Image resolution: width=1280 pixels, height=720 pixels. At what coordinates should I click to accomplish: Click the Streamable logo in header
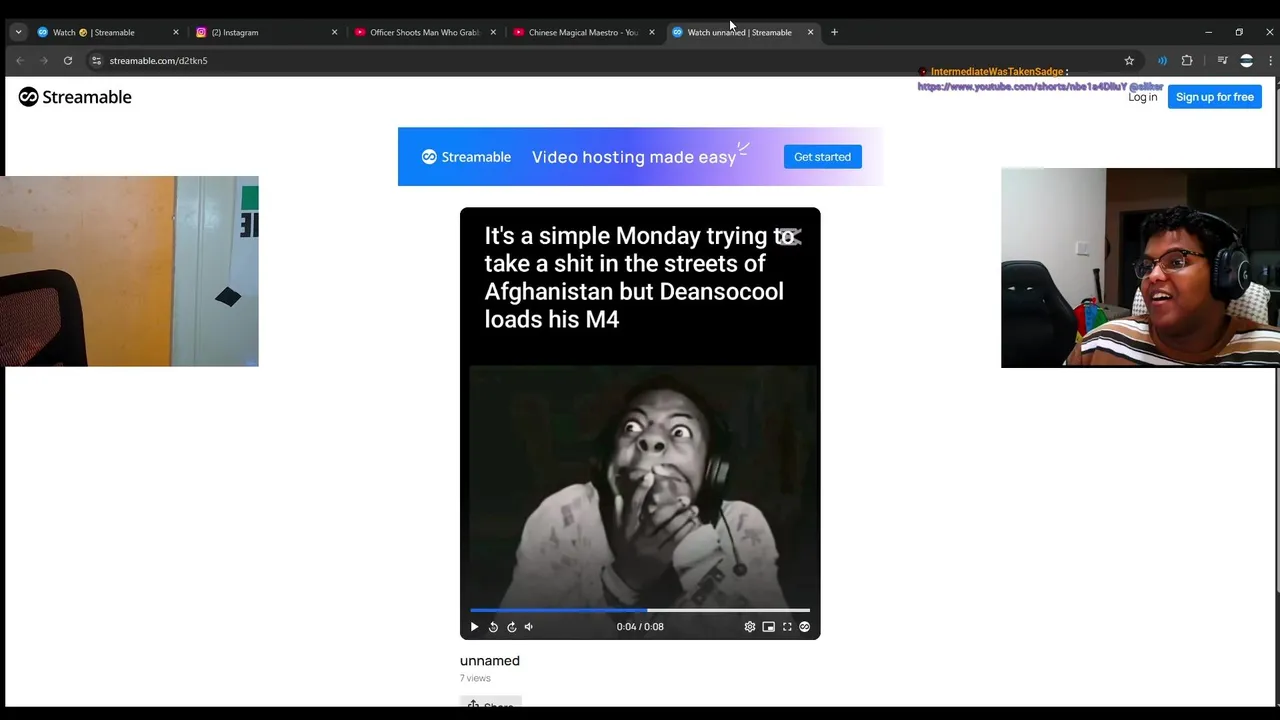[75, 97]
